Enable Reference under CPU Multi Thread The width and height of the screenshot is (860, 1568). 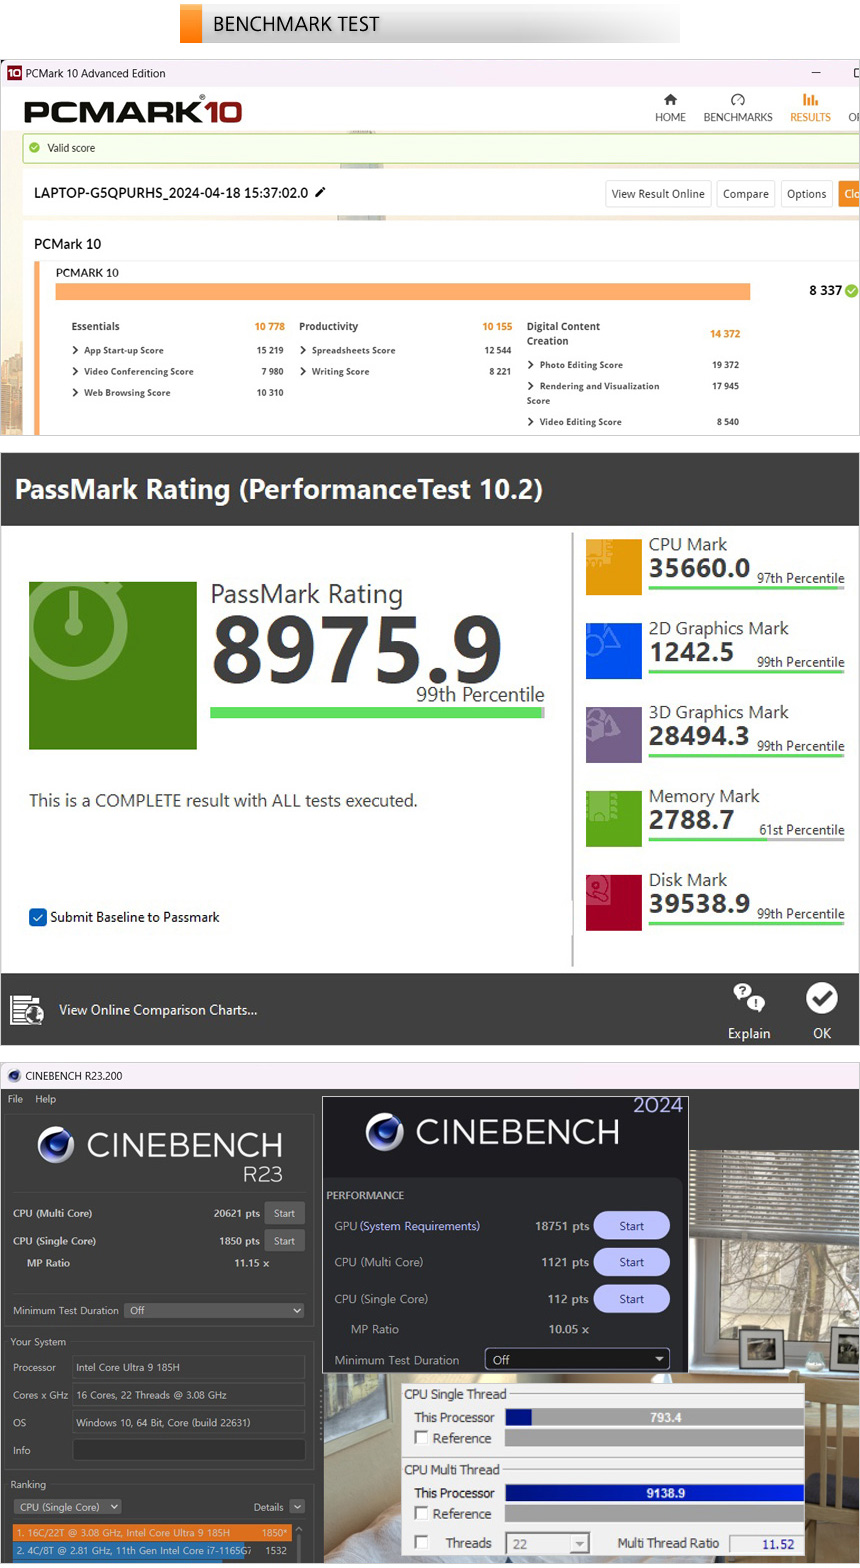click(422, 1514)
